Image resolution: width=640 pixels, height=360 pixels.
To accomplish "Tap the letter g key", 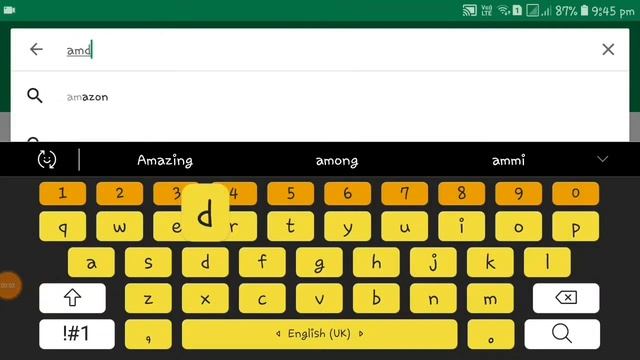I will point(319,262).
